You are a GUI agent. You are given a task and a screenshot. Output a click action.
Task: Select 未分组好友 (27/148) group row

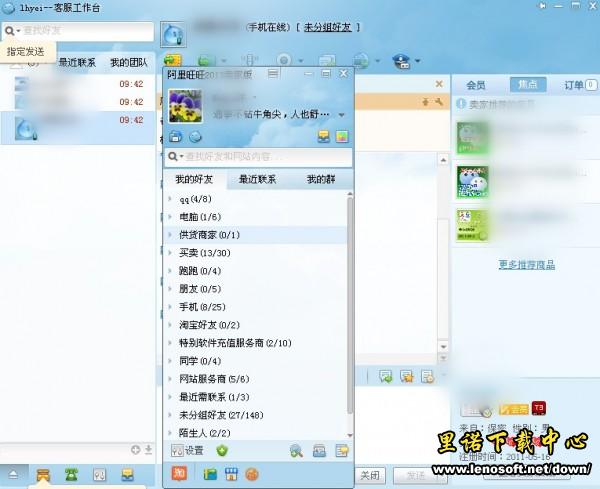coord(255,415)
